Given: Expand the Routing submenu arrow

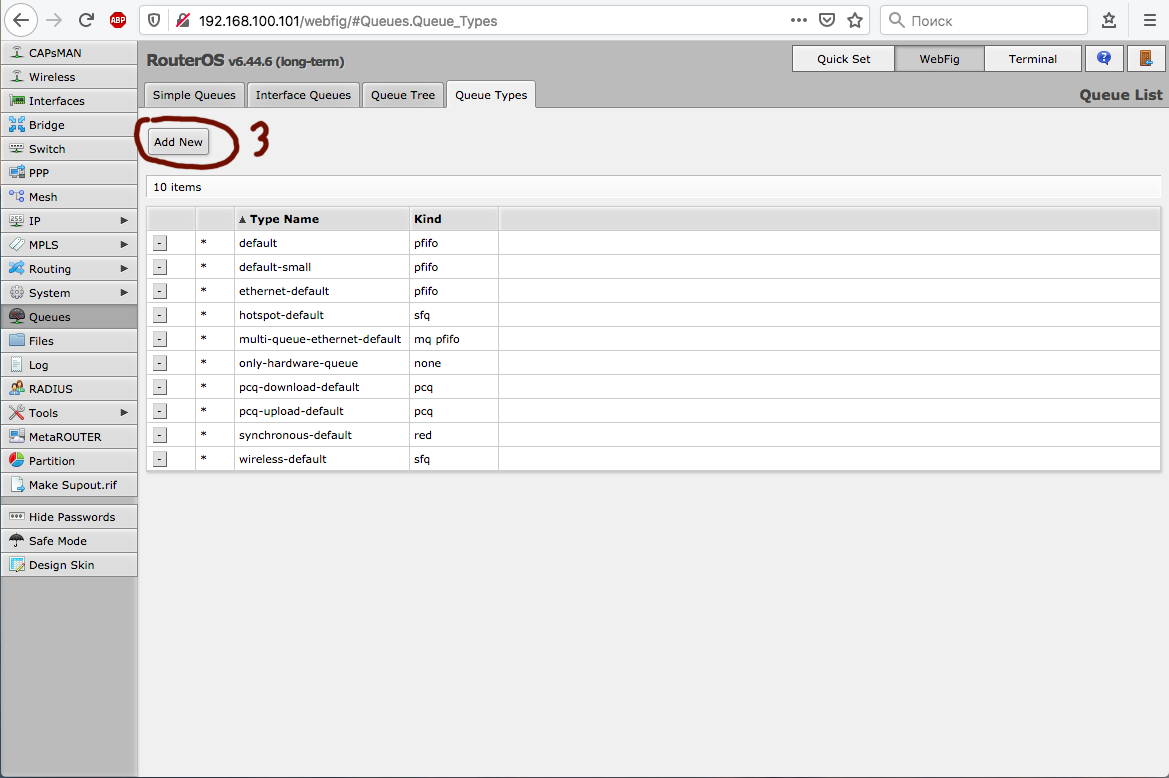Looking at the screenshot, I should coord(124,268).
